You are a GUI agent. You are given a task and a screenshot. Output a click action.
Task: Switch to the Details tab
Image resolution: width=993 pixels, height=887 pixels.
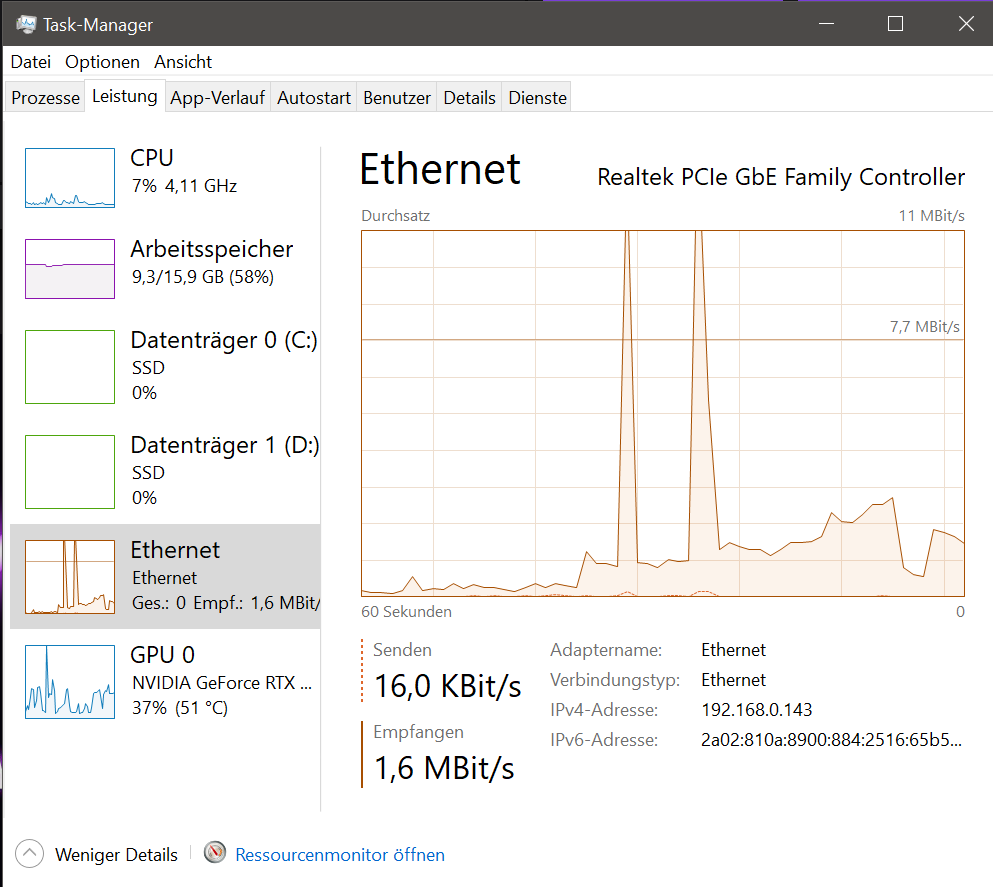click(469, 98)
